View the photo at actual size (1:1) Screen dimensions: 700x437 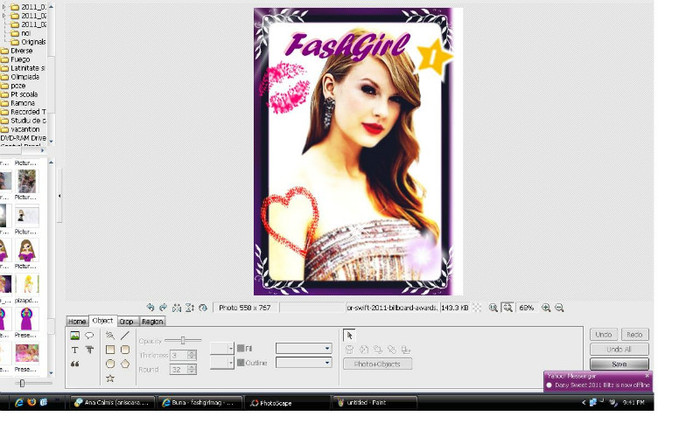(493, 308)
